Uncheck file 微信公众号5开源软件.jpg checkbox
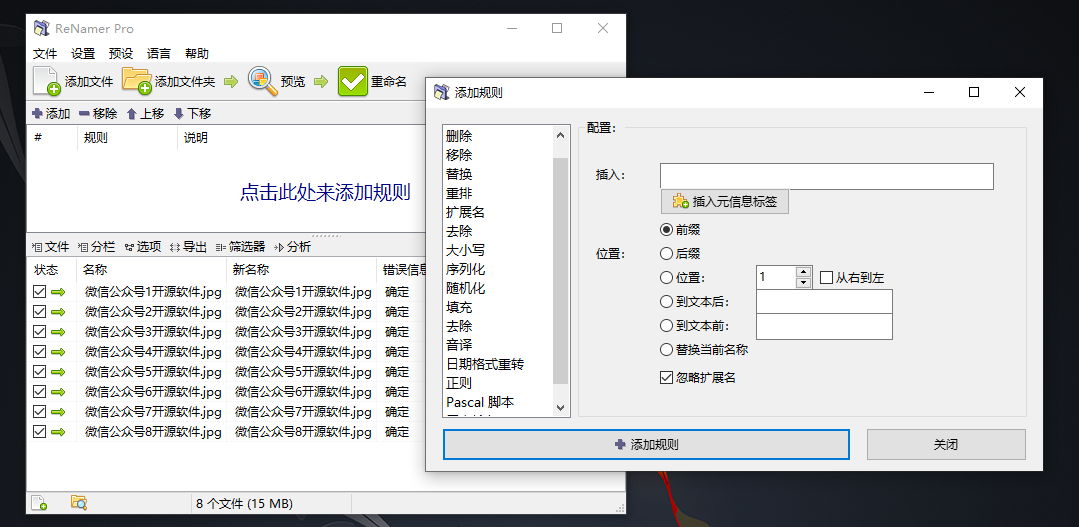Screen dimensions: 1079x527 coord(39,372)
